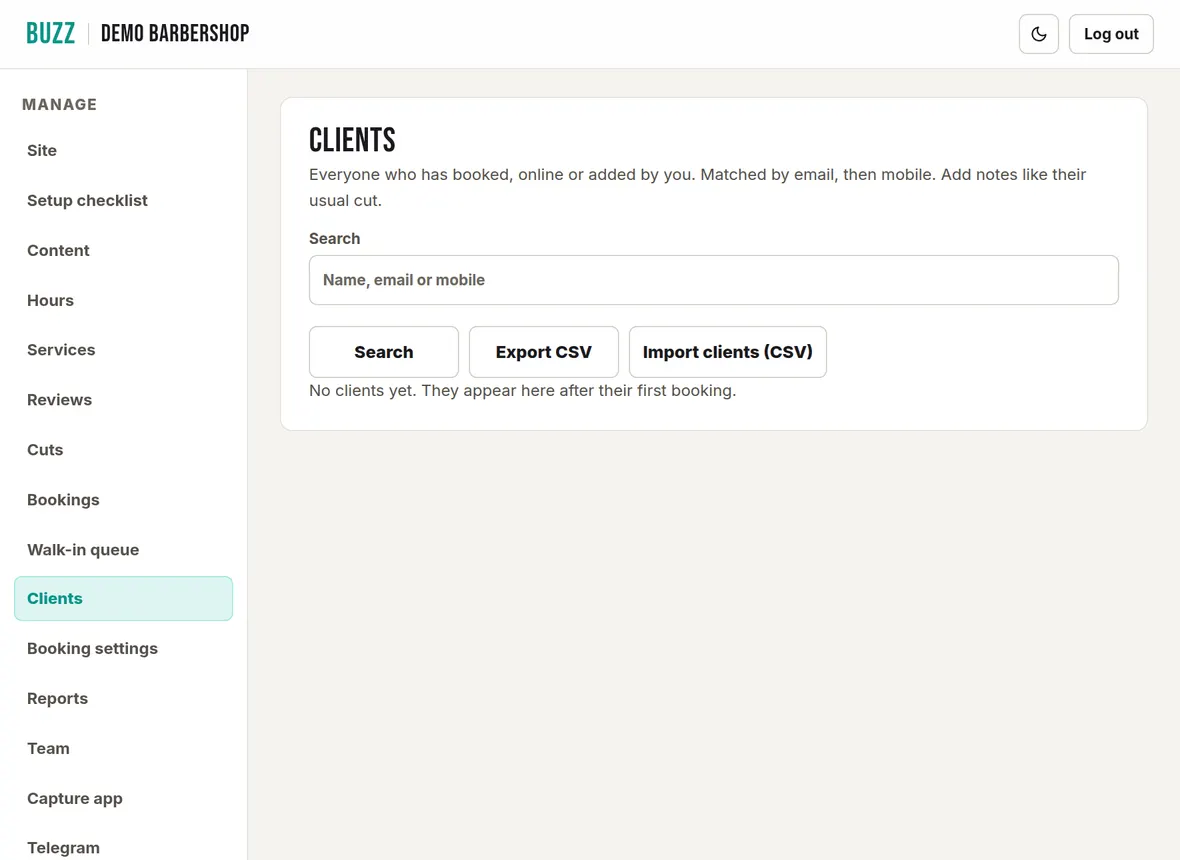The width and height of the screenshot is (1180, 860).
Task: Click the Search field label
Action: (x=334, y=239)
